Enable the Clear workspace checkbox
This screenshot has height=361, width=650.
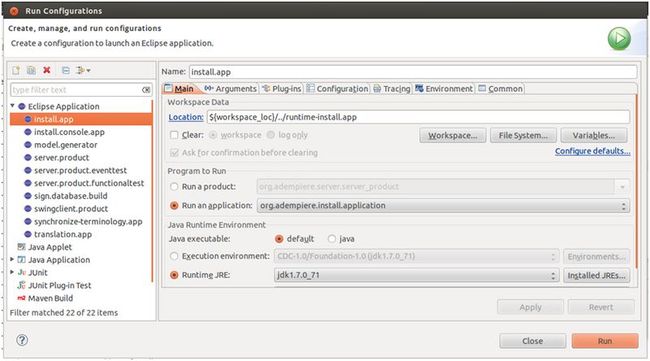[174, 135]
